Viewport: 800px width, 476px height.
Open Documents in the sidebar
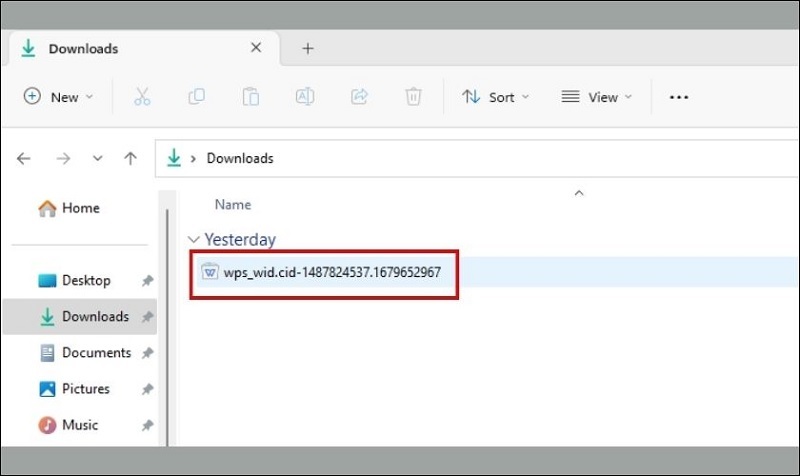(96, 353)
